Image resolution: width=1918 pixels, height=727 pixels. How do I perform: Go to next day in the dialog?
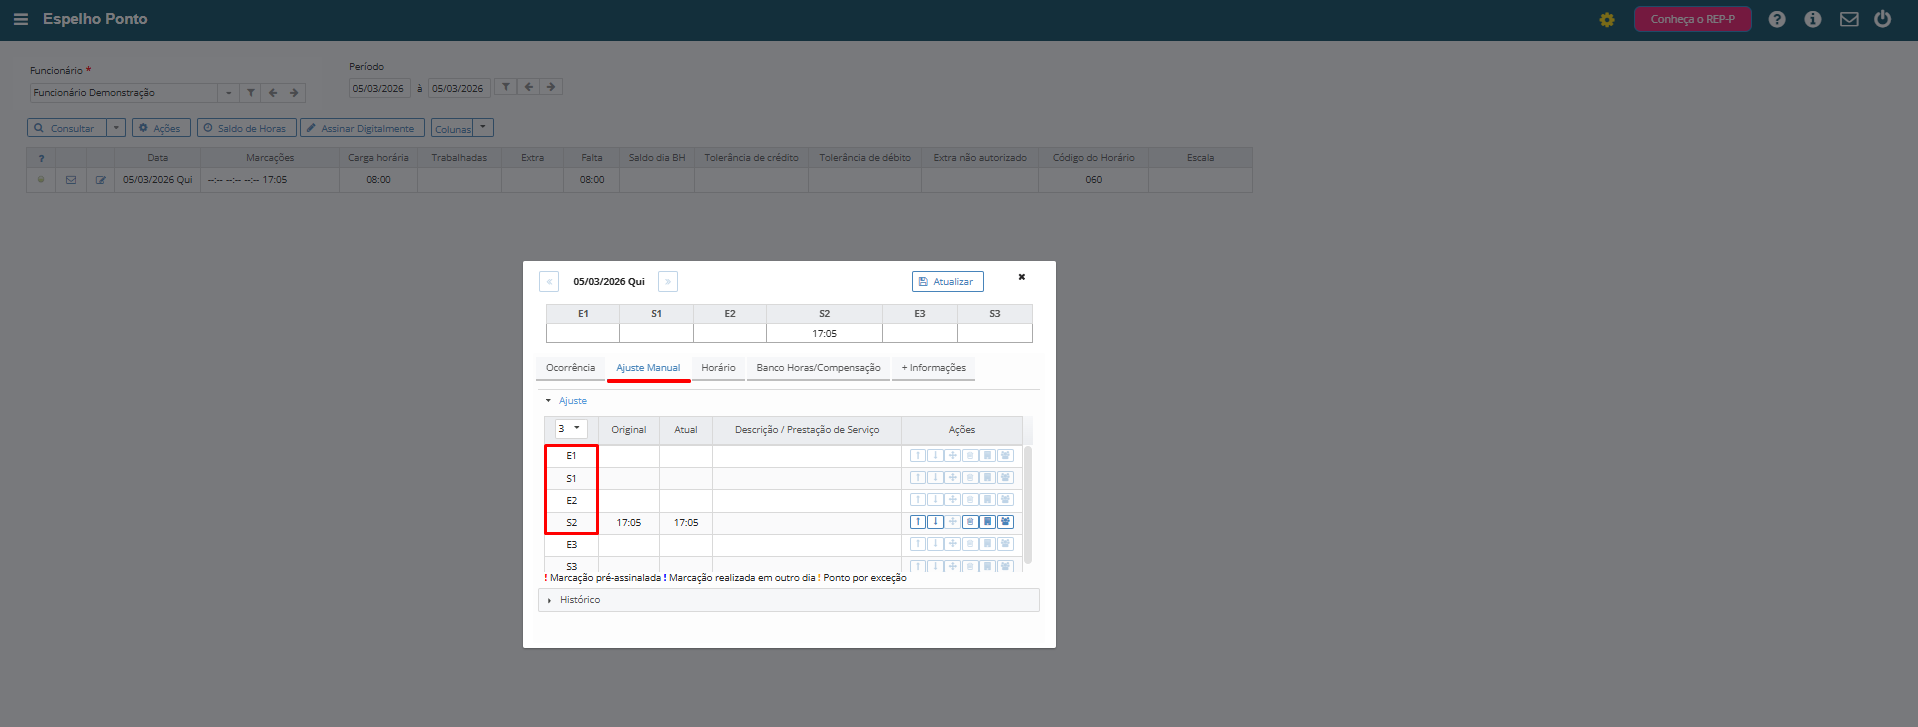pyautogui.click(x=668, y=282)
